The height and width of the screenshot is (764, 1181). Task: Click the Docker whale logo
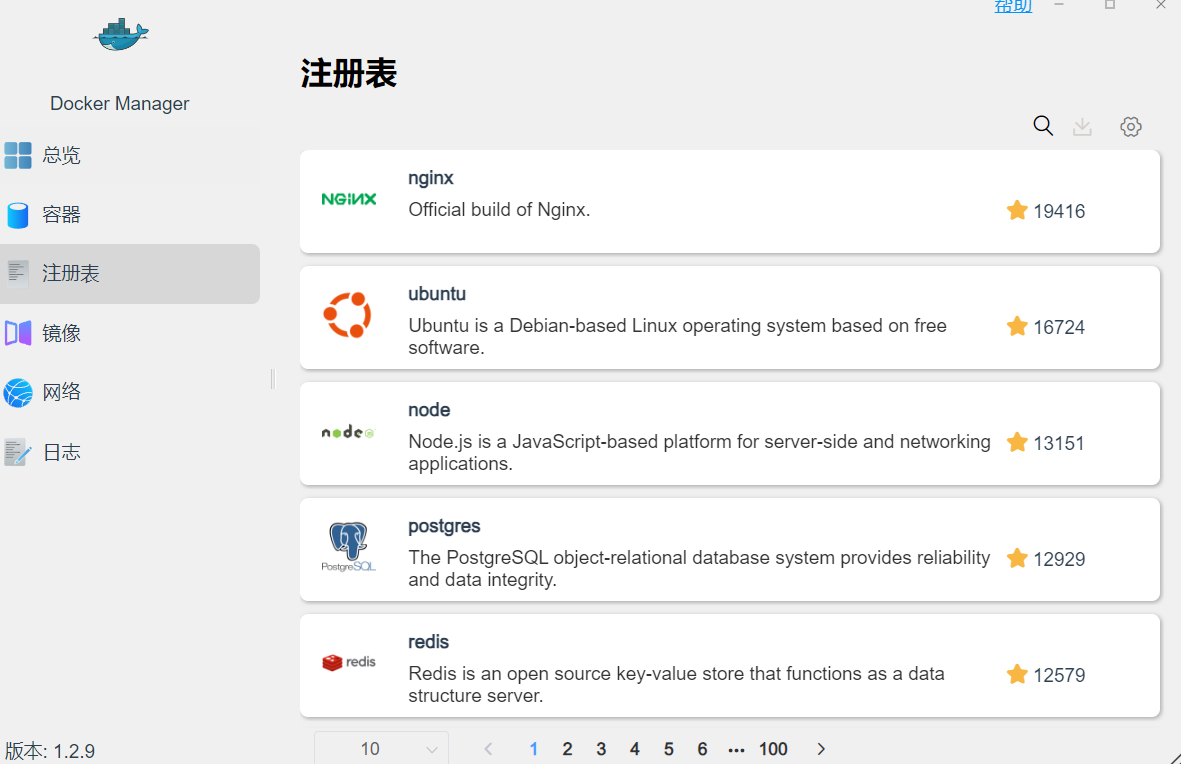[121, 35]
